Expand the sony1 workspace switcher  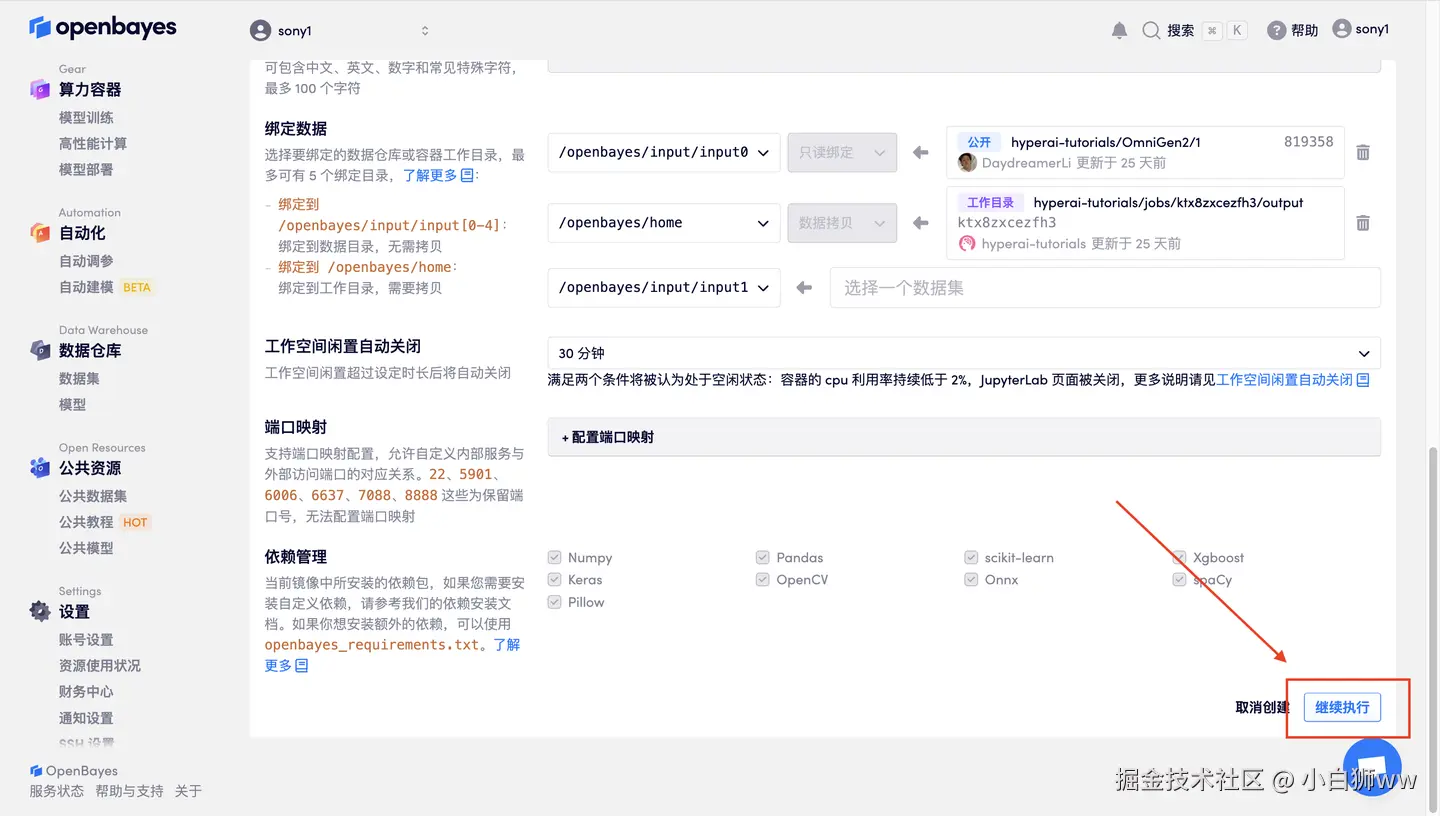click(x=425, y=31)
